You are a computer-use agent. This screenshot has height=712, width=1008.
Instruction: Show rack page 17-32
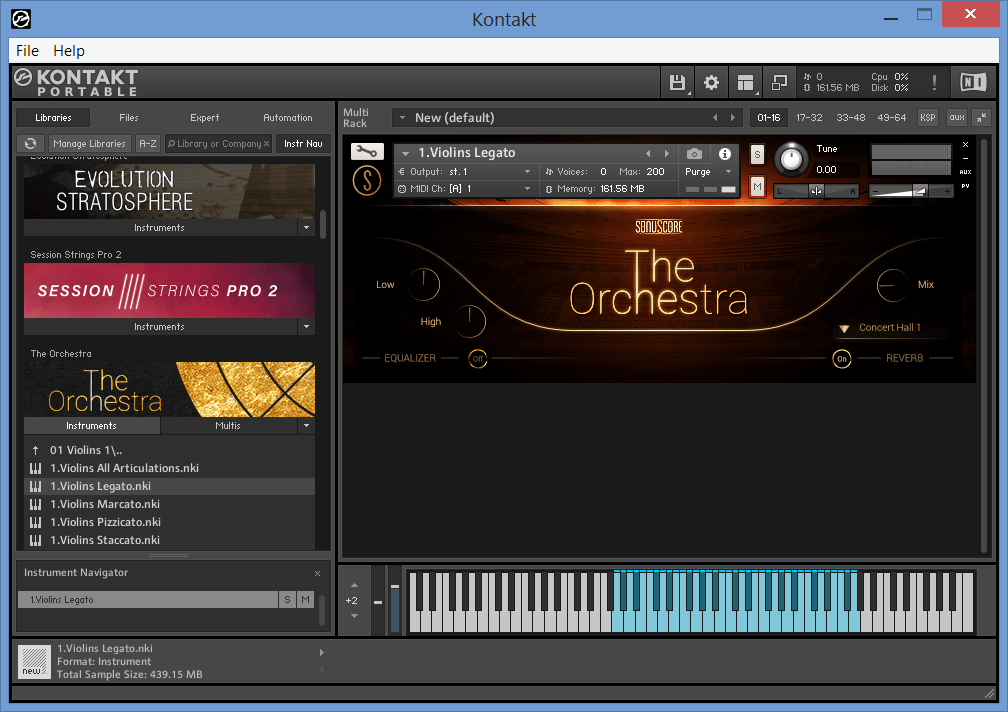pos(809,118)
